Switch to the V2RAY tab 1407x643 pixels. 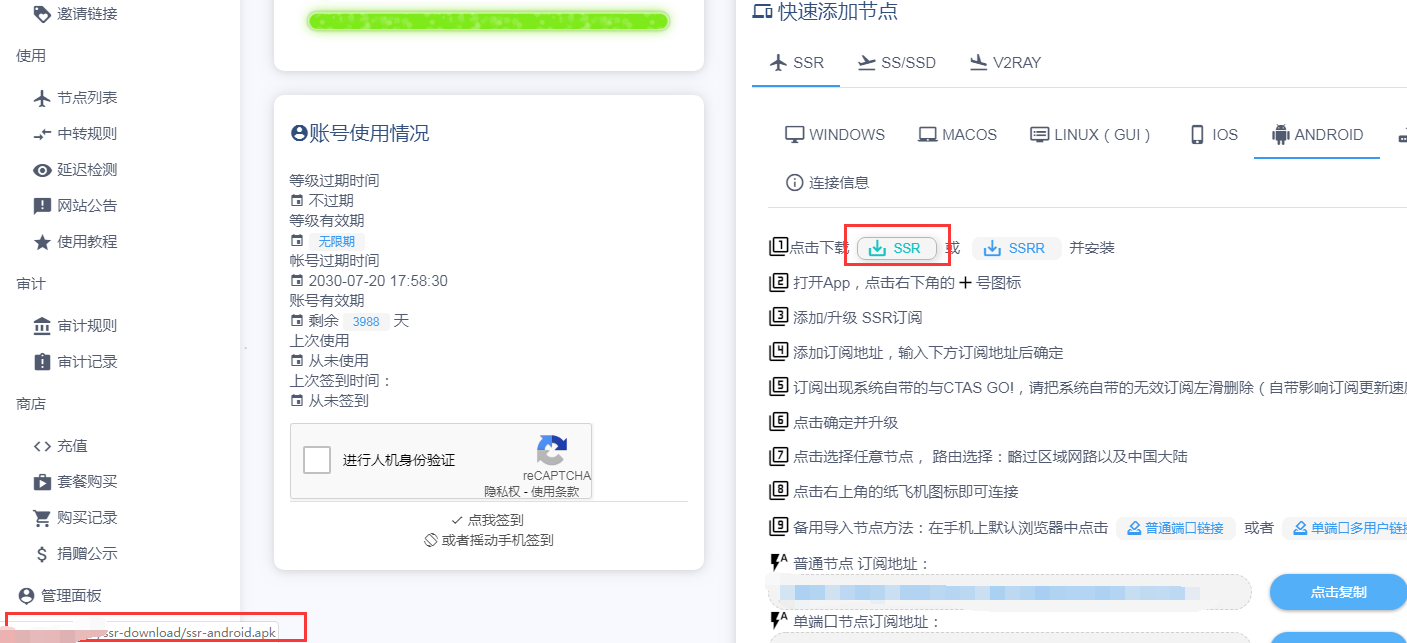pos(1005,63)
